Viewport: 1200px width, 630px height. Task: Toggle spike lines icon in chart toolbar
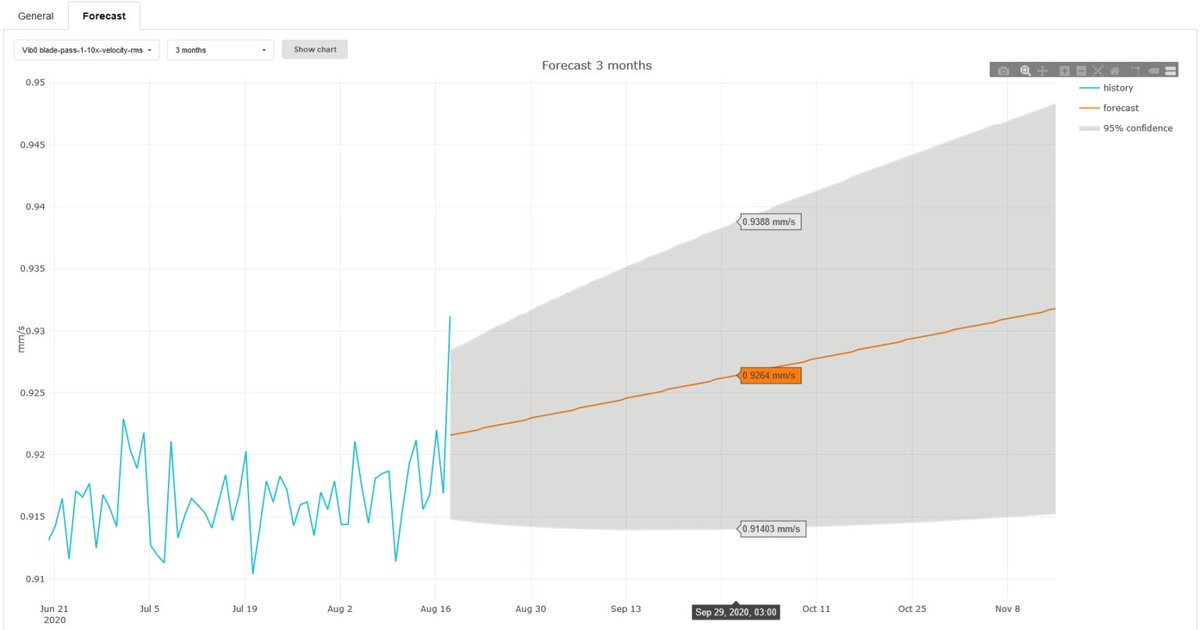tap(1136, 71)
